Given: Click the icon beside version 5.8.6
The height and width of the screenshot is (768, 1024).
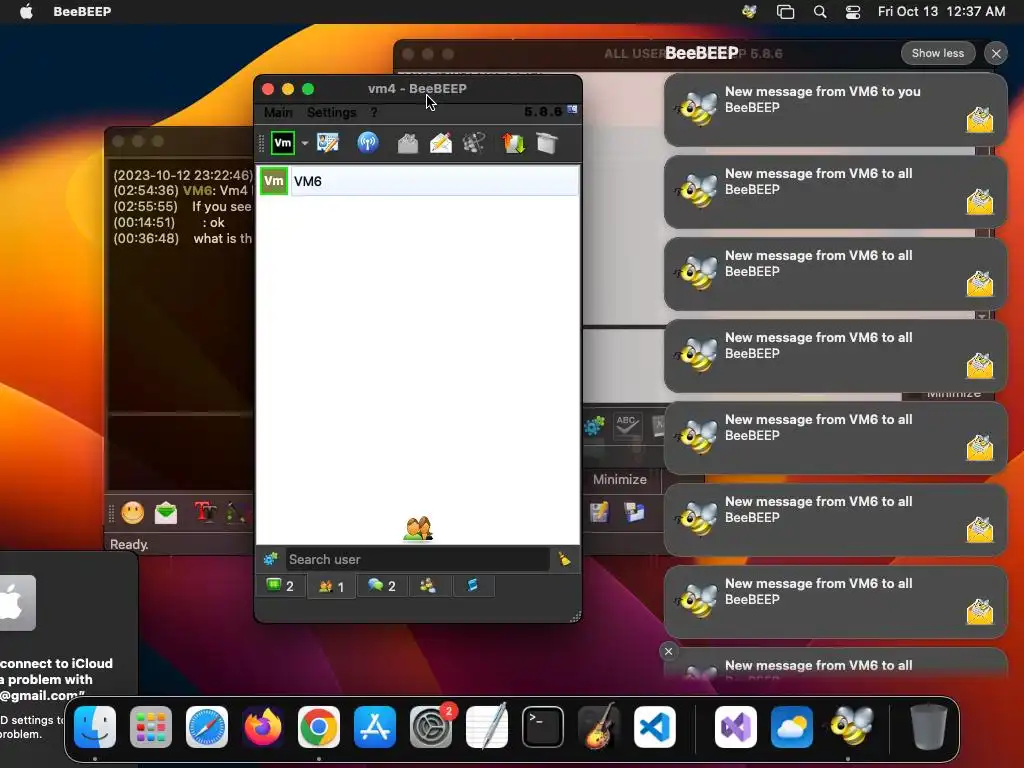Looking at the screenshot, I should [572, 110].
